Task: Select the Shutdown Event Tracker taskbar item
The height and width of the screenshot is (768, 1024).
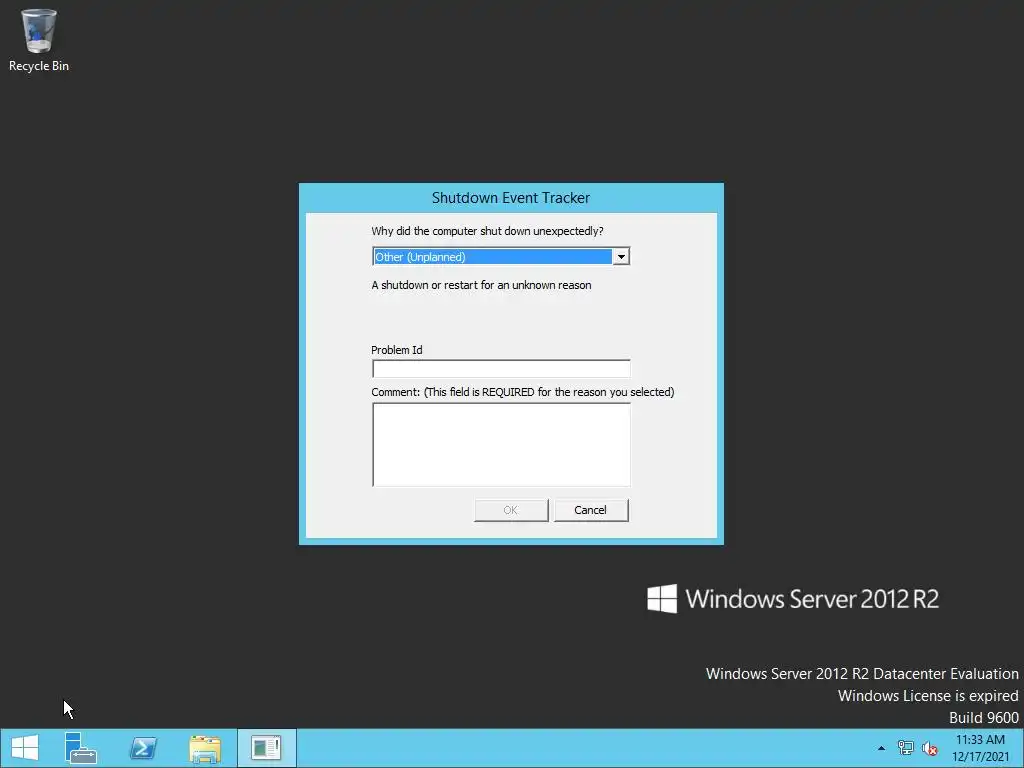Action: (266, 748)
